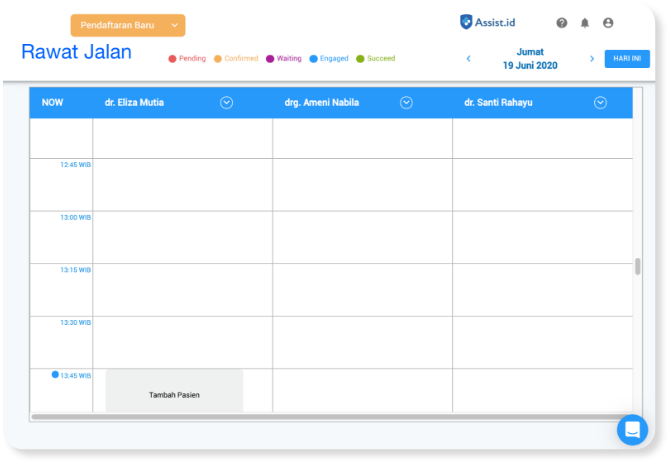Click the Confirmed legend label
Image resolution: width=671 pixels, height=465 pixels.
pyautogui.click(x=241, y=58)
